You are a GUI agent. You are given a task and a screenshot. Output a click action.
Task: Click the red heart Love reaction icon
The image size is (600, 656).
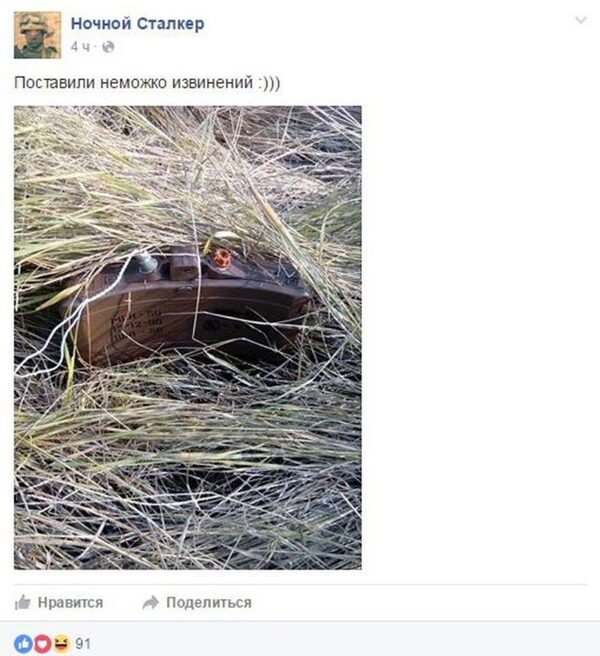click(x=42, y=643)
